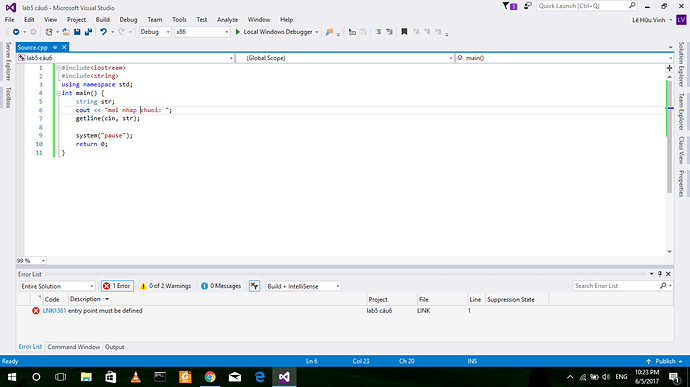Sort by the Description column header
This screenshot has height=387, width=690.
(x=85, y=299)
